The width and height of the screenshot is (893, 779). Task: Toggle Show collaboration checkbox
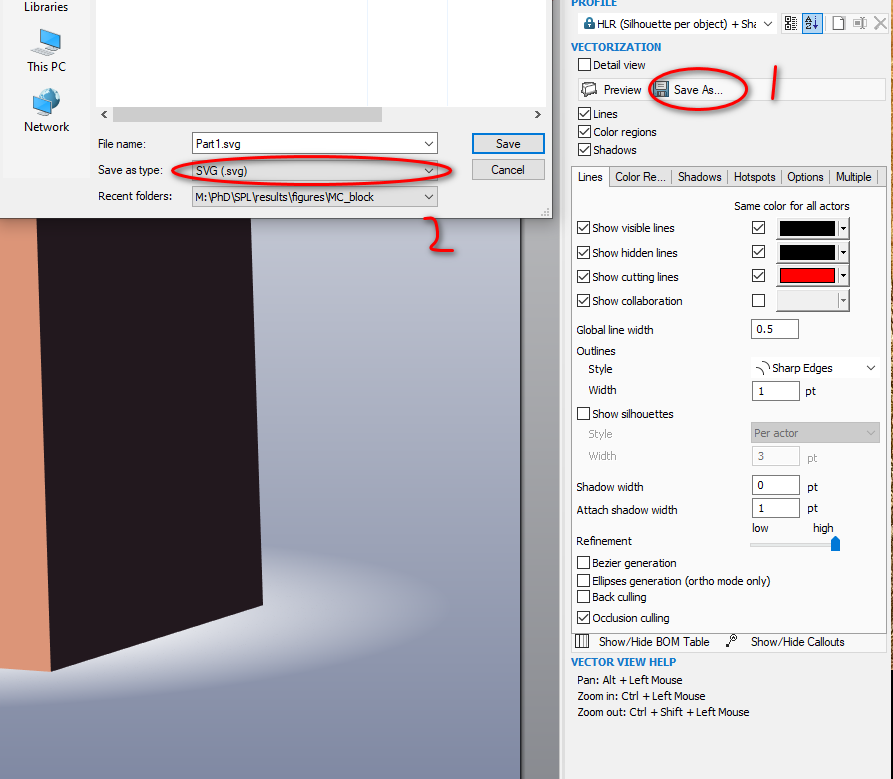(x=583, y=300)
